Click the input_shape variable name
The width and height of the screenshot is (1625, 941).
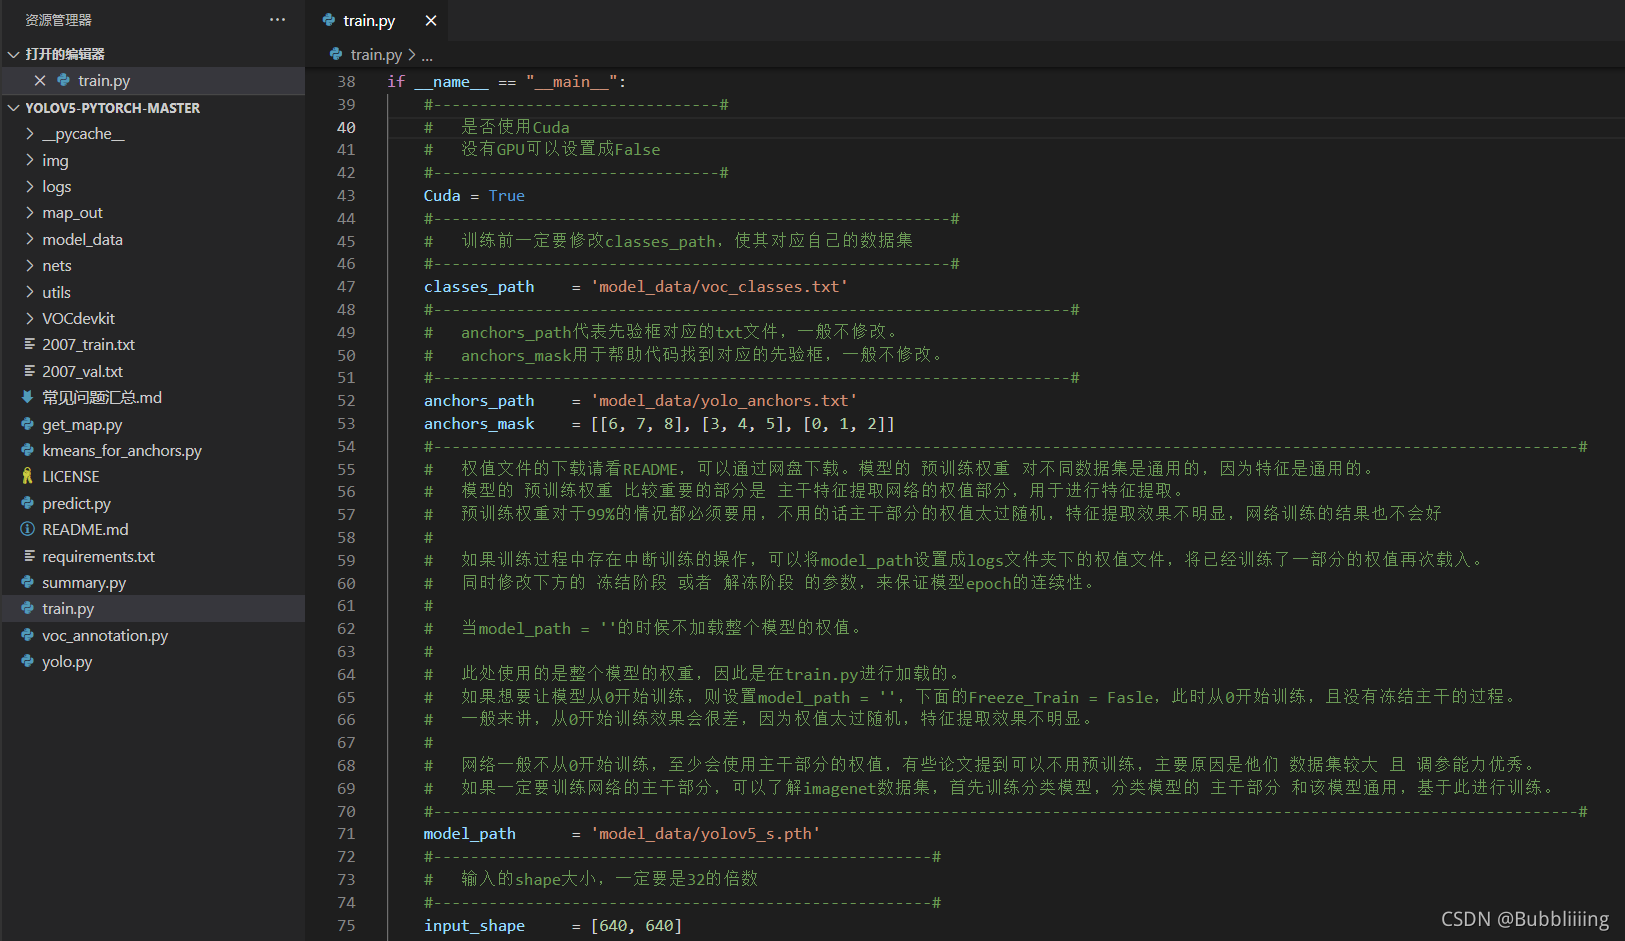point(474,926)
